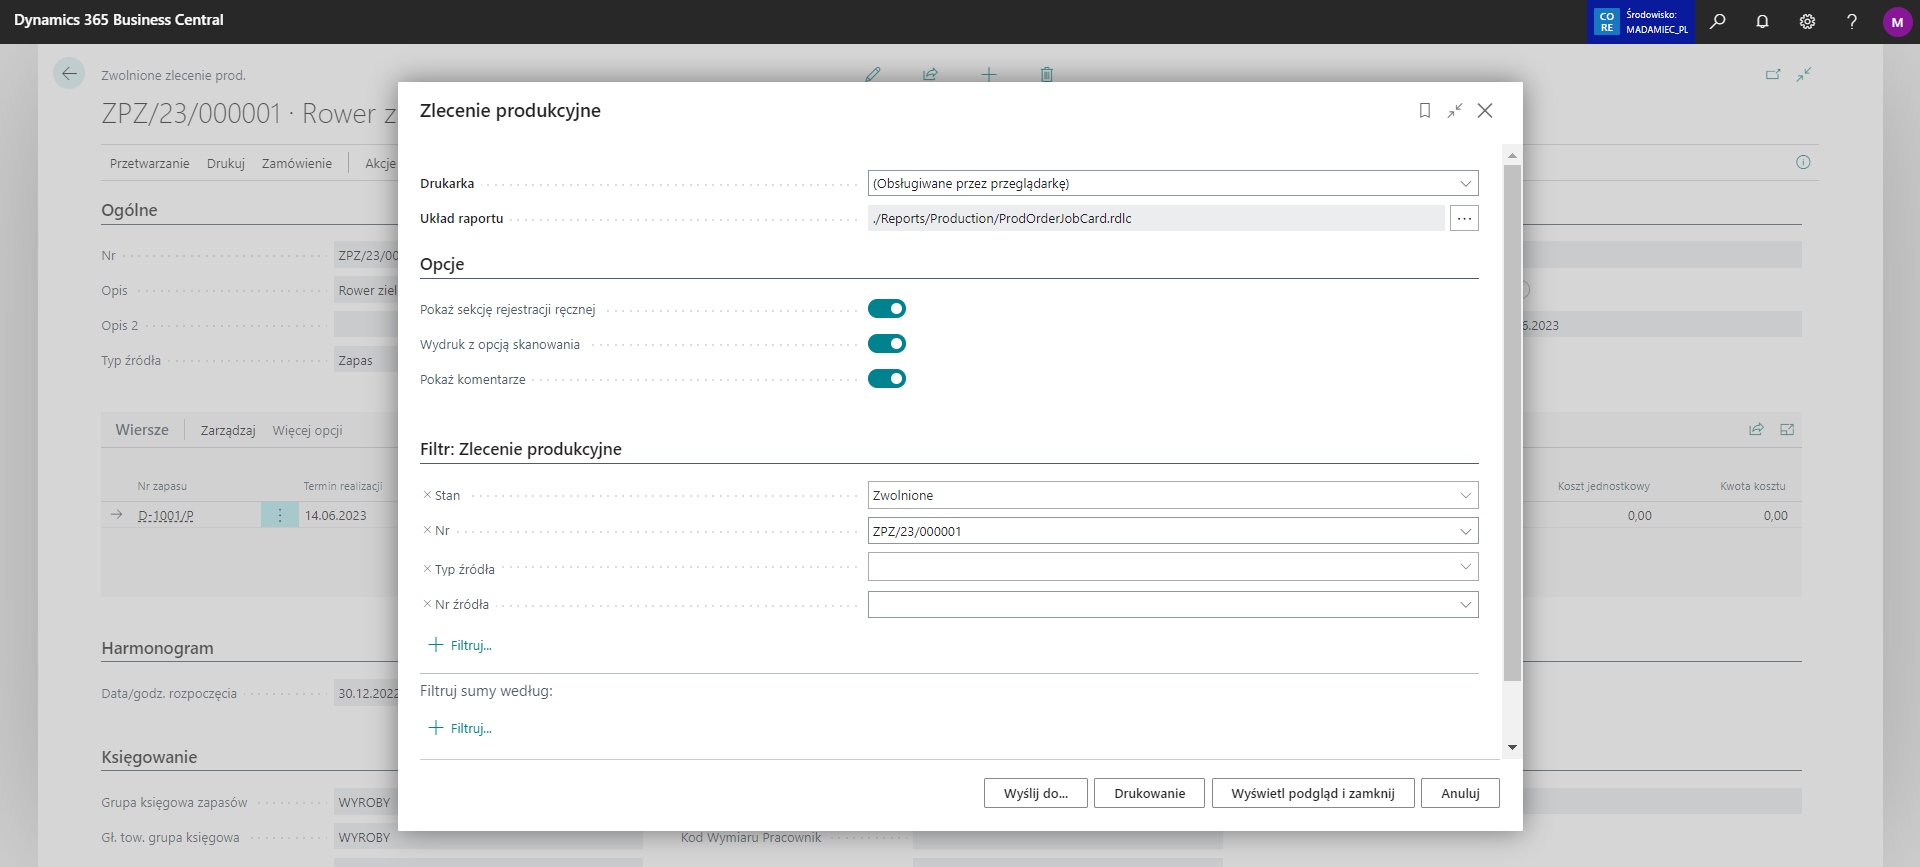Click the edit pencil icon in the background page

(x=873, y=74)
